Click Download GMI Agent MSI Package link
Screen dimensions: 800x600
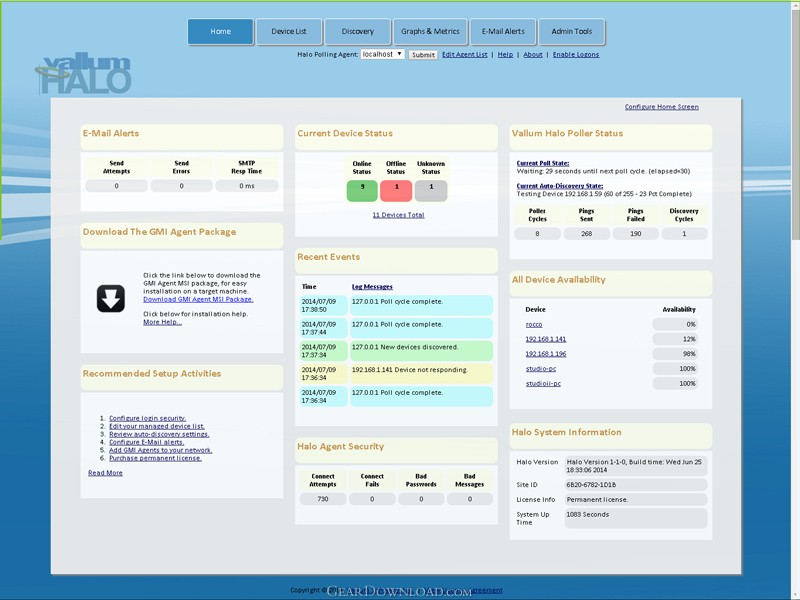198,299
